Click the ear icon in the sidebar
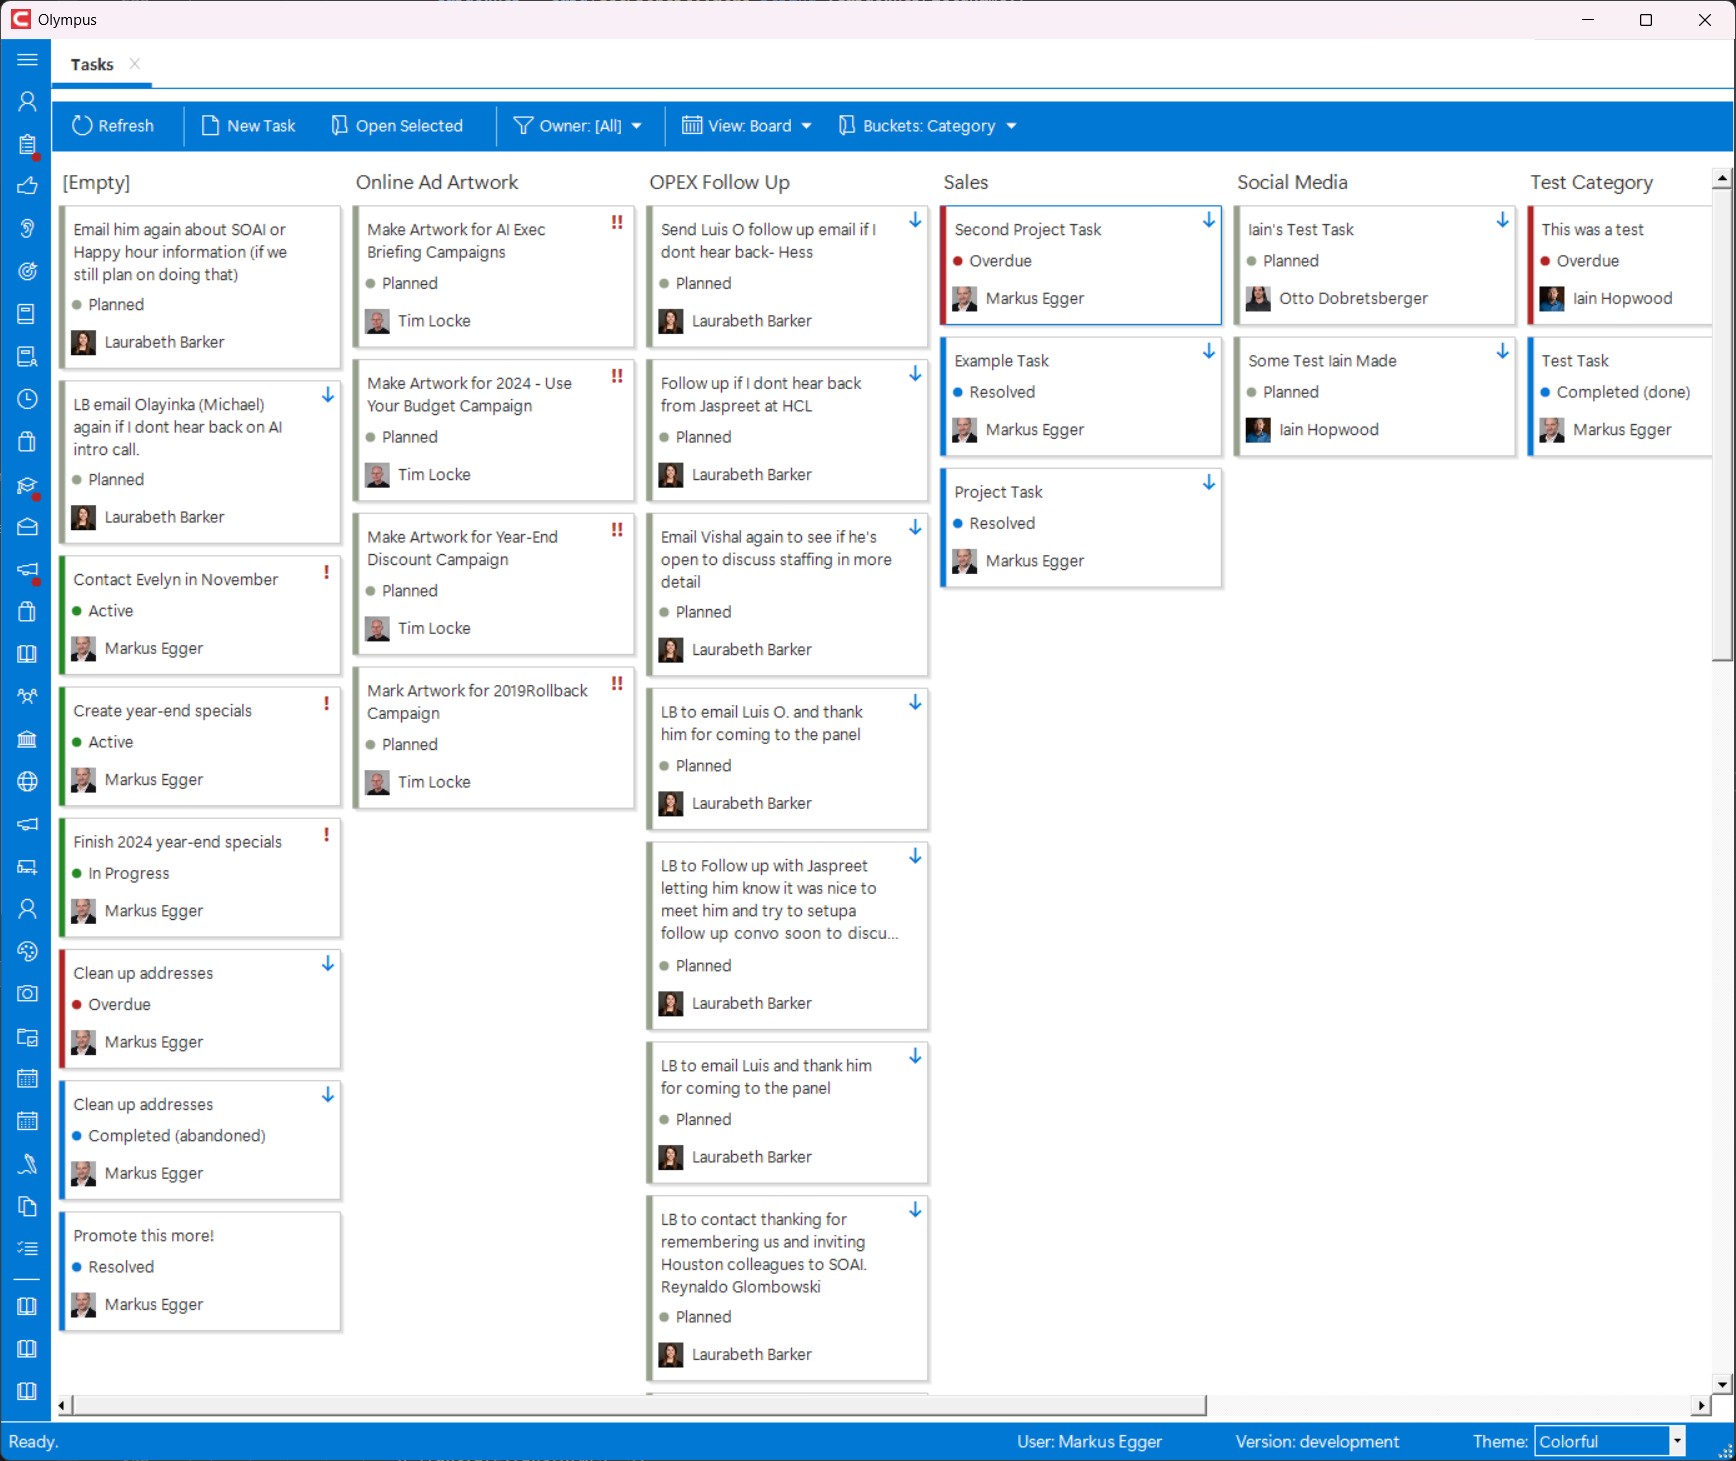1736x1461 pixels. [x=27, y=229]
